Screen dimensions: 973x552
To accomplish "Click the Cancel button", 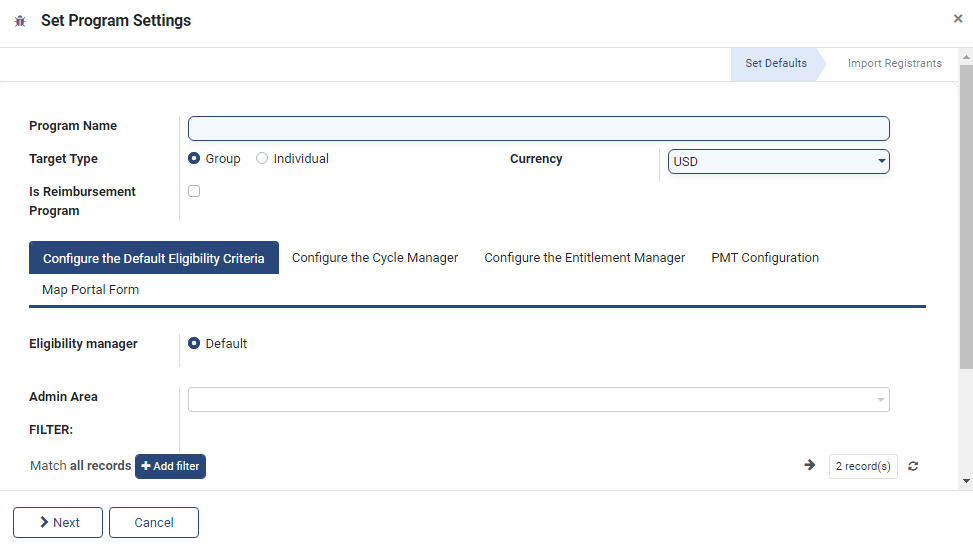I will pyautogui.click(x=154, y=523).
